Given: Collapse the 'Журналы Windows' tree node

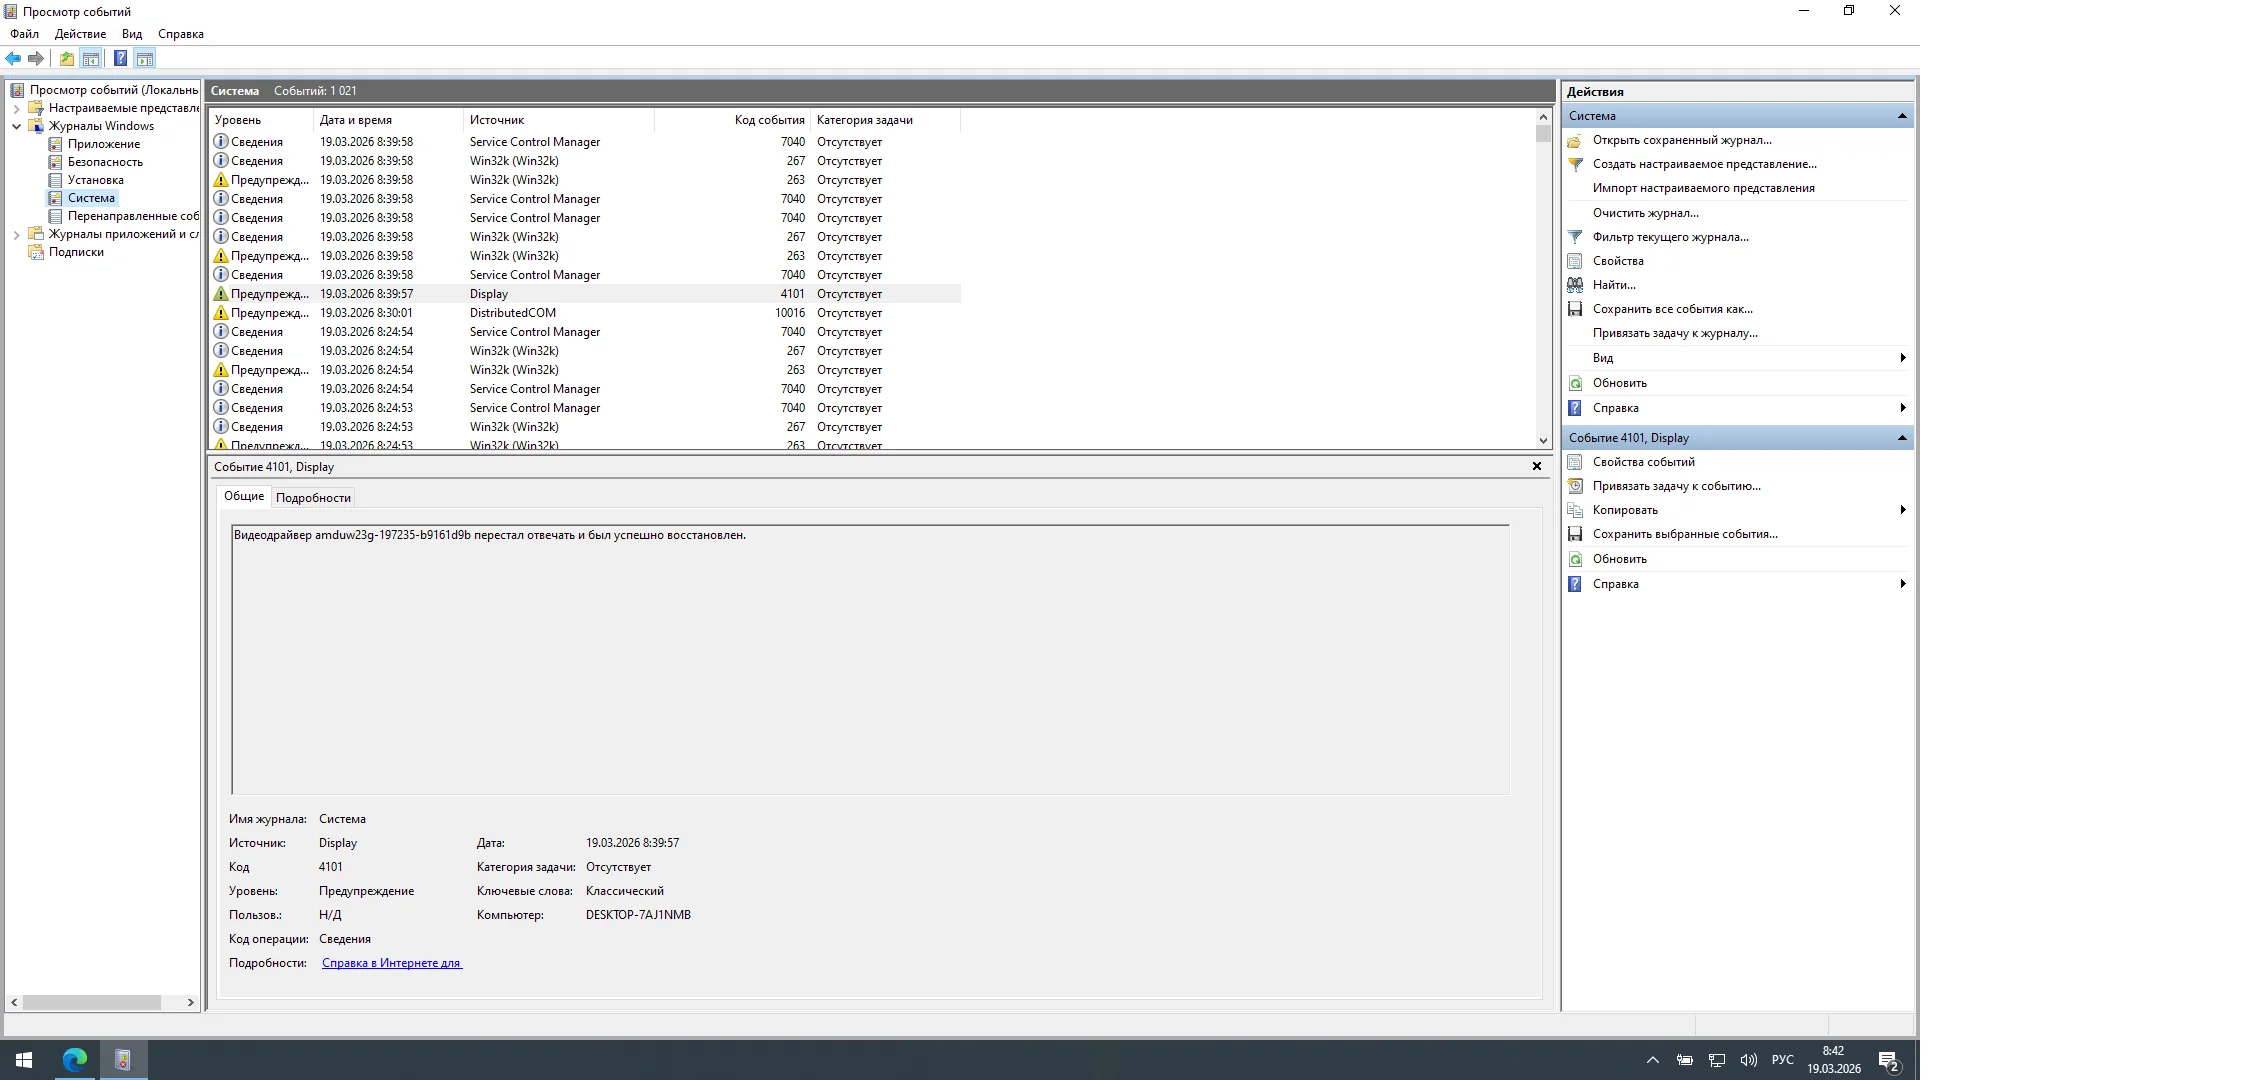Looking at the screenshot, I should (x=16, y=126).
